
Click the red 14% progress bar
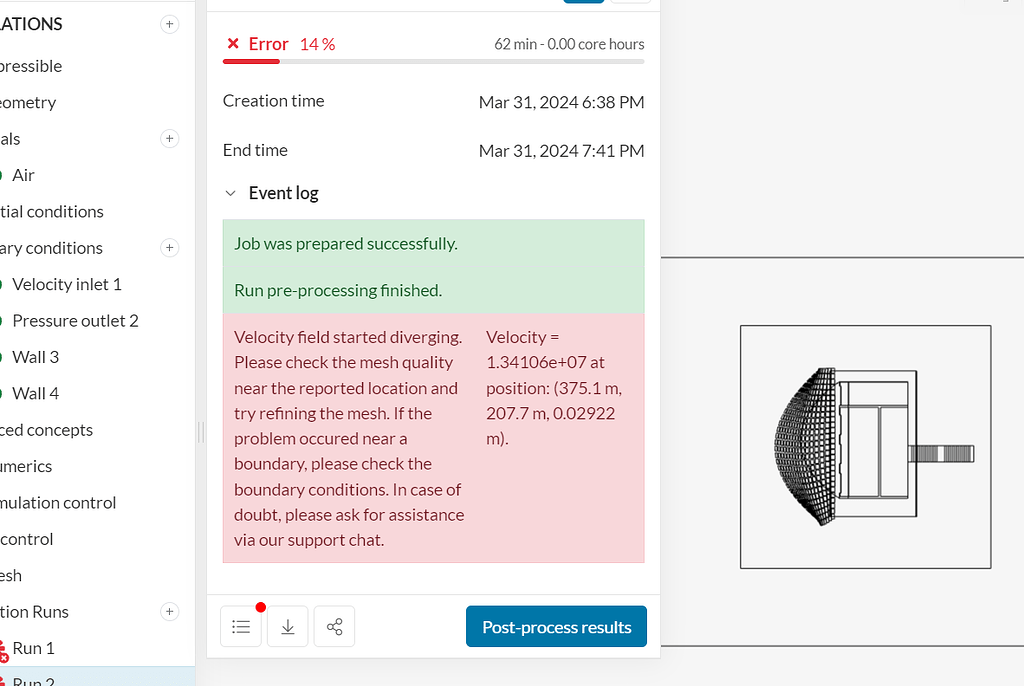pyautogui.click(x=250, y=63)
